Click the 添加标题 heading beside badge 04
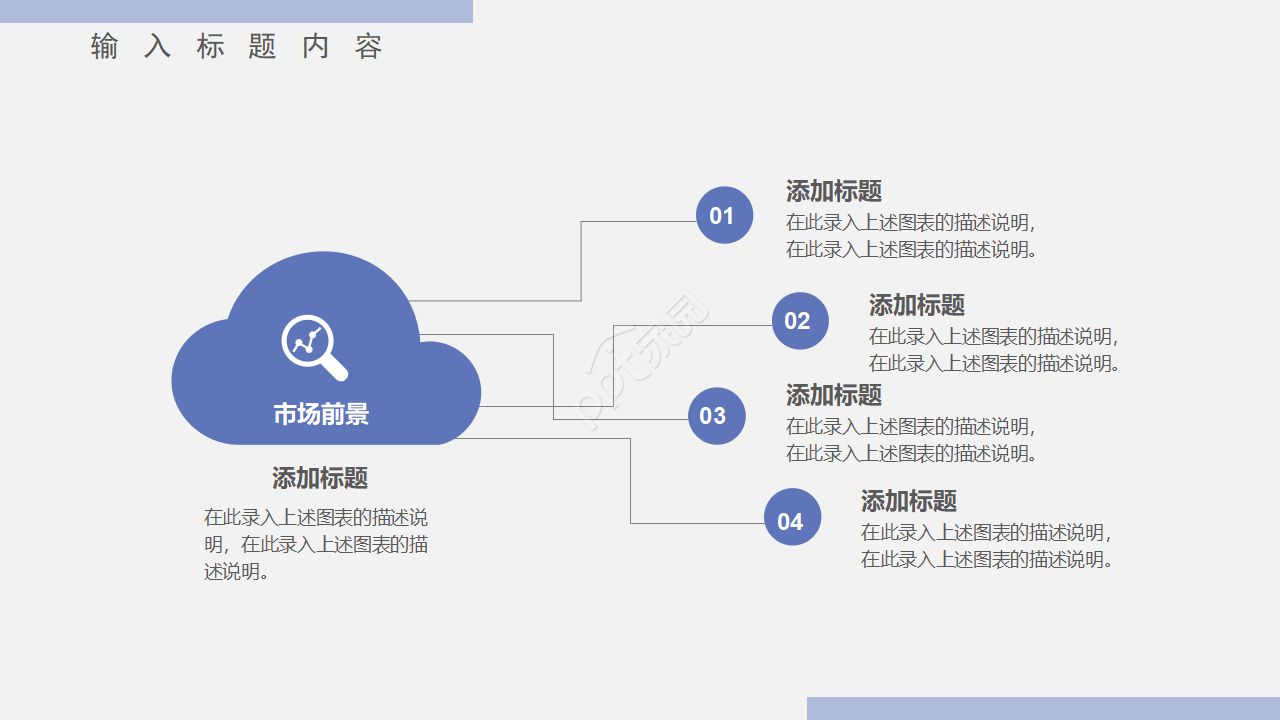Image resolution: width=1280 pixels, height=720 pixels. 910,500
